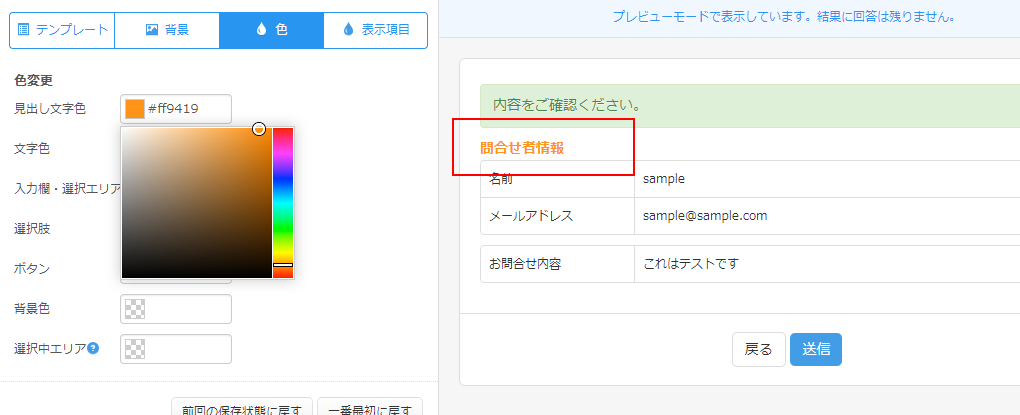The height and width of the screenshot is (415, 1020).
Task: Click the transparent 背景色 swatch
Action: click(135, 309)
